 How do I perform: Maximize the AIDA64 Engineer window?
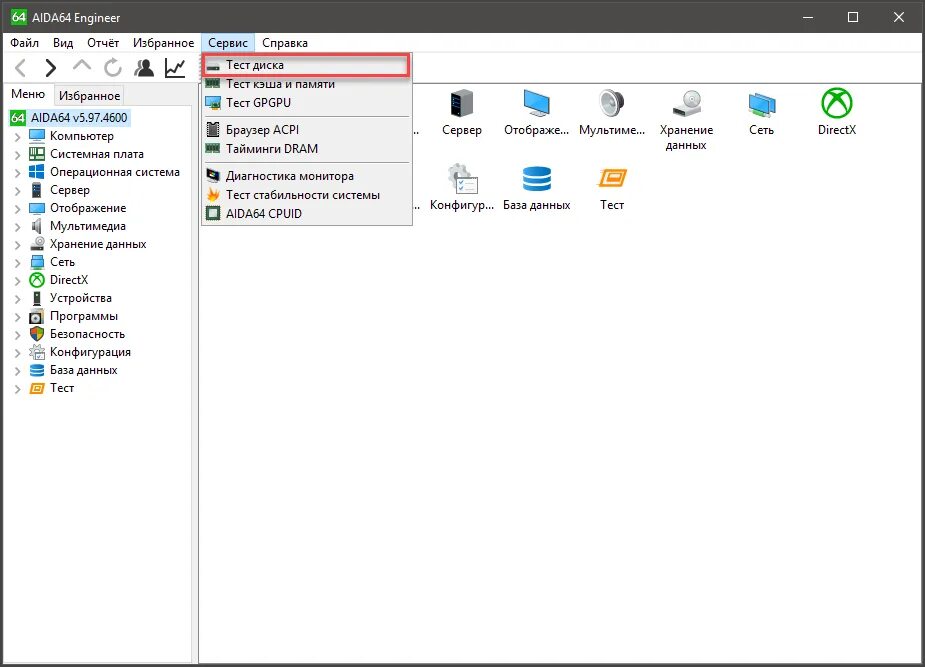tap(853, 17)
